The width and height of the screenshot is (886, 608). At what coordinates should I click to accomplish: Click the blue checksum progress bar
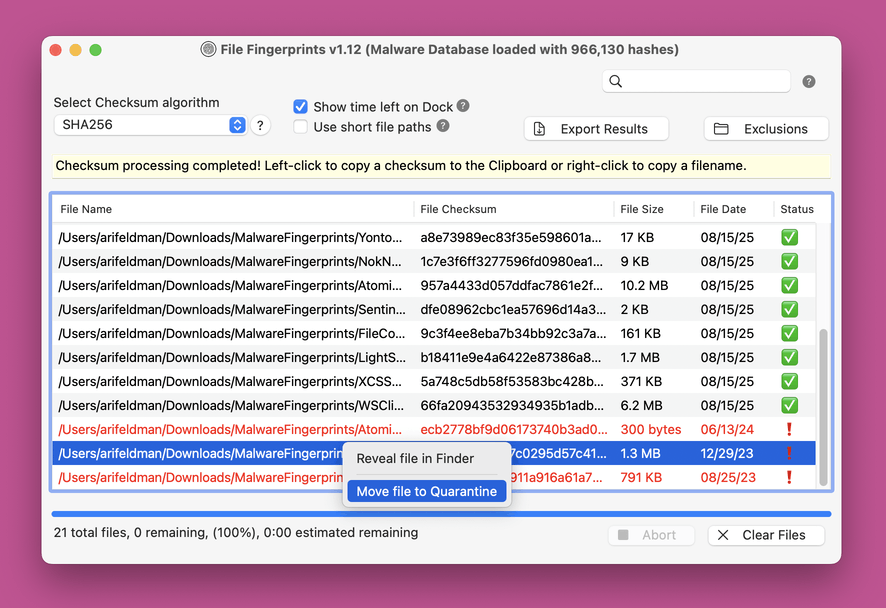[441, 514]
